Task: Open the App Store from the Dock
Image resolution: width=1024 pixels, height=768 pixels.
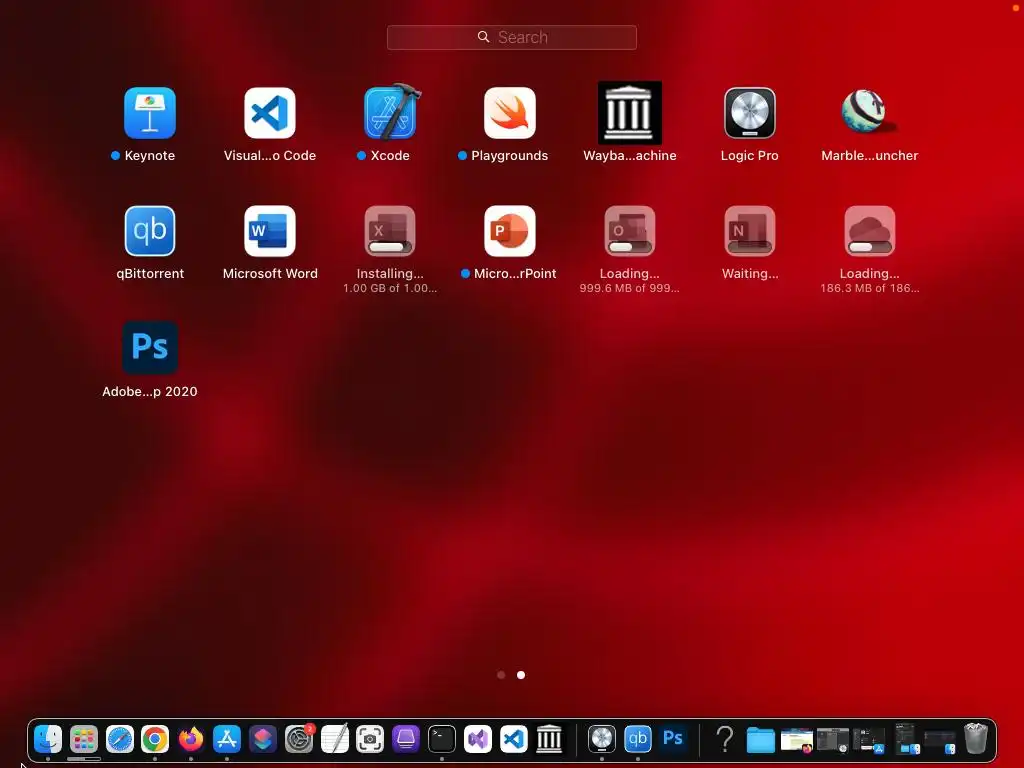Action: pyautogui.click(x=227, y=739)
